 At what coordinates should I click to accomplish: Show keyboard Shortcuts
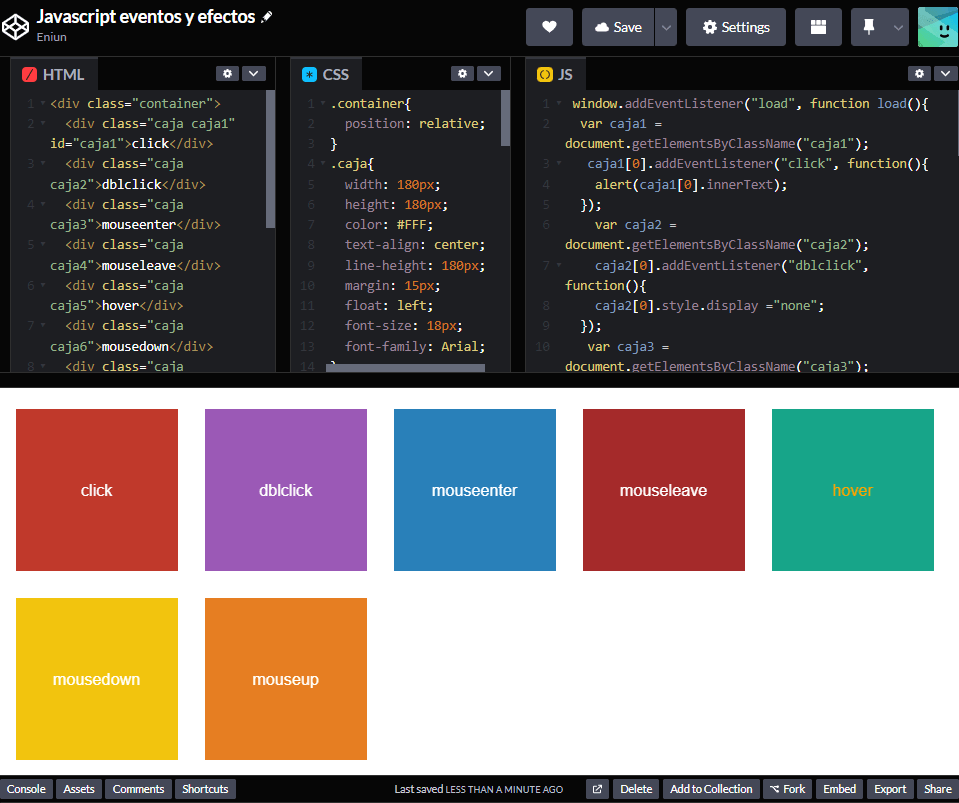tap(205, 789)
